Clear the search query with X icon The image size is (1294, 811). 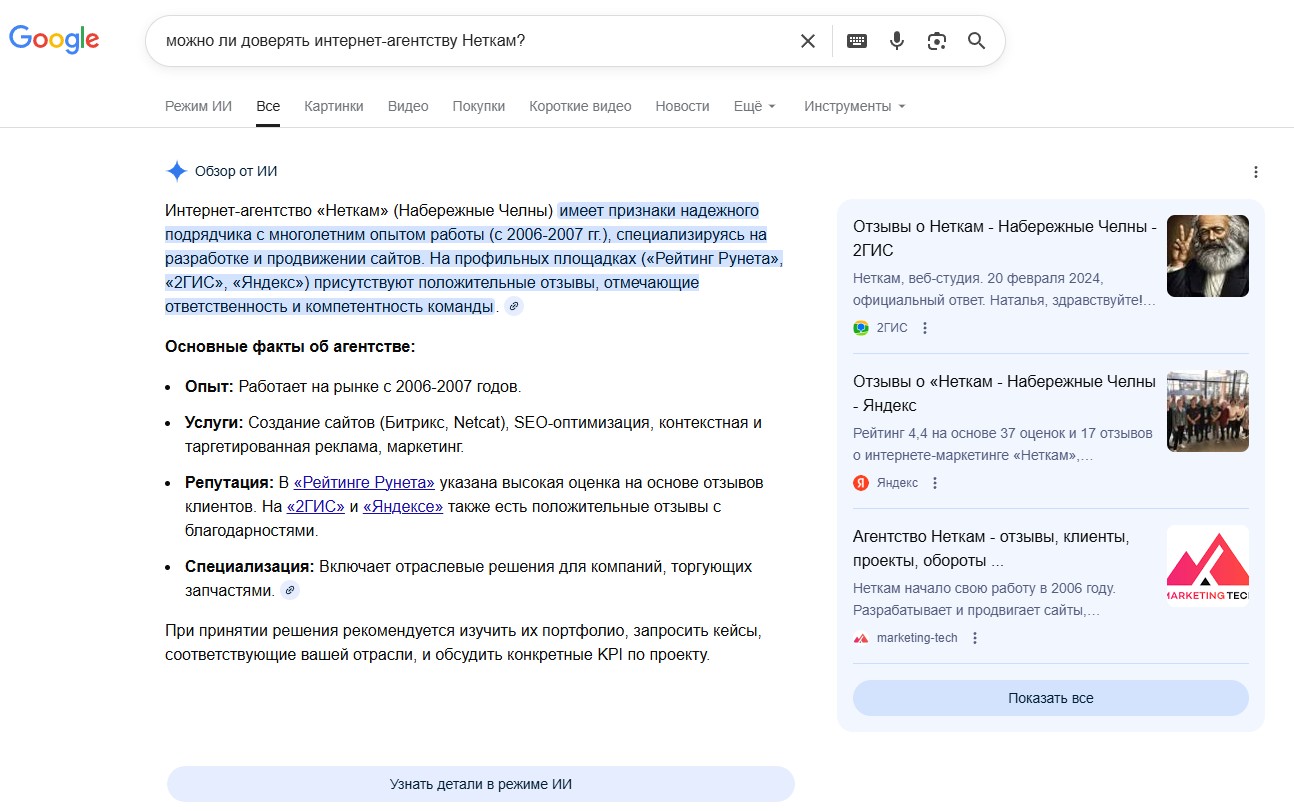pos(808,41)
